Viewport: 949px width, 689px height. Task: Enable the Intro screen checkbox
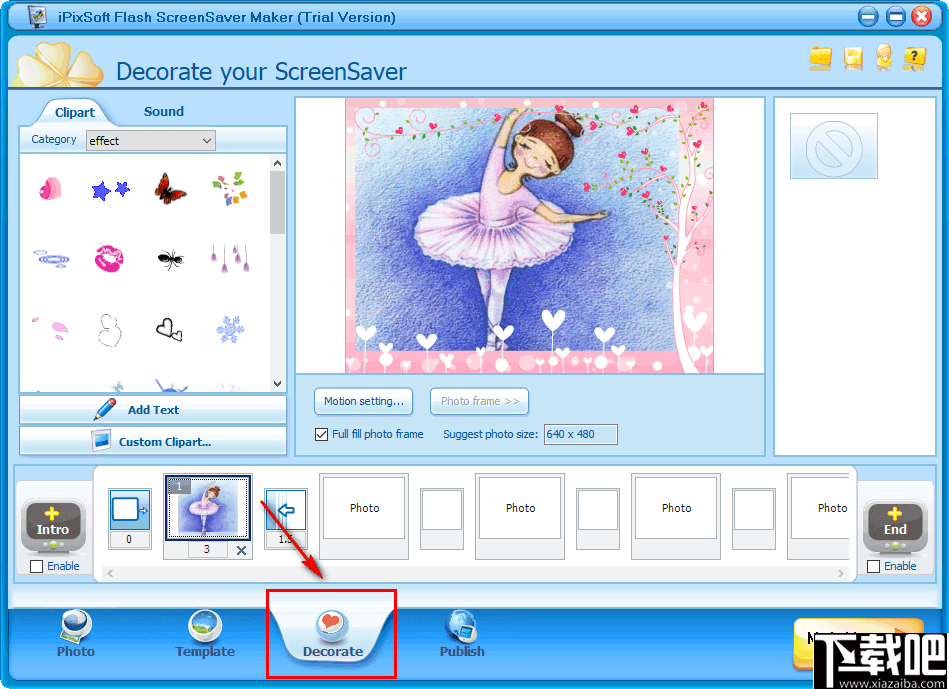point(35,566)
